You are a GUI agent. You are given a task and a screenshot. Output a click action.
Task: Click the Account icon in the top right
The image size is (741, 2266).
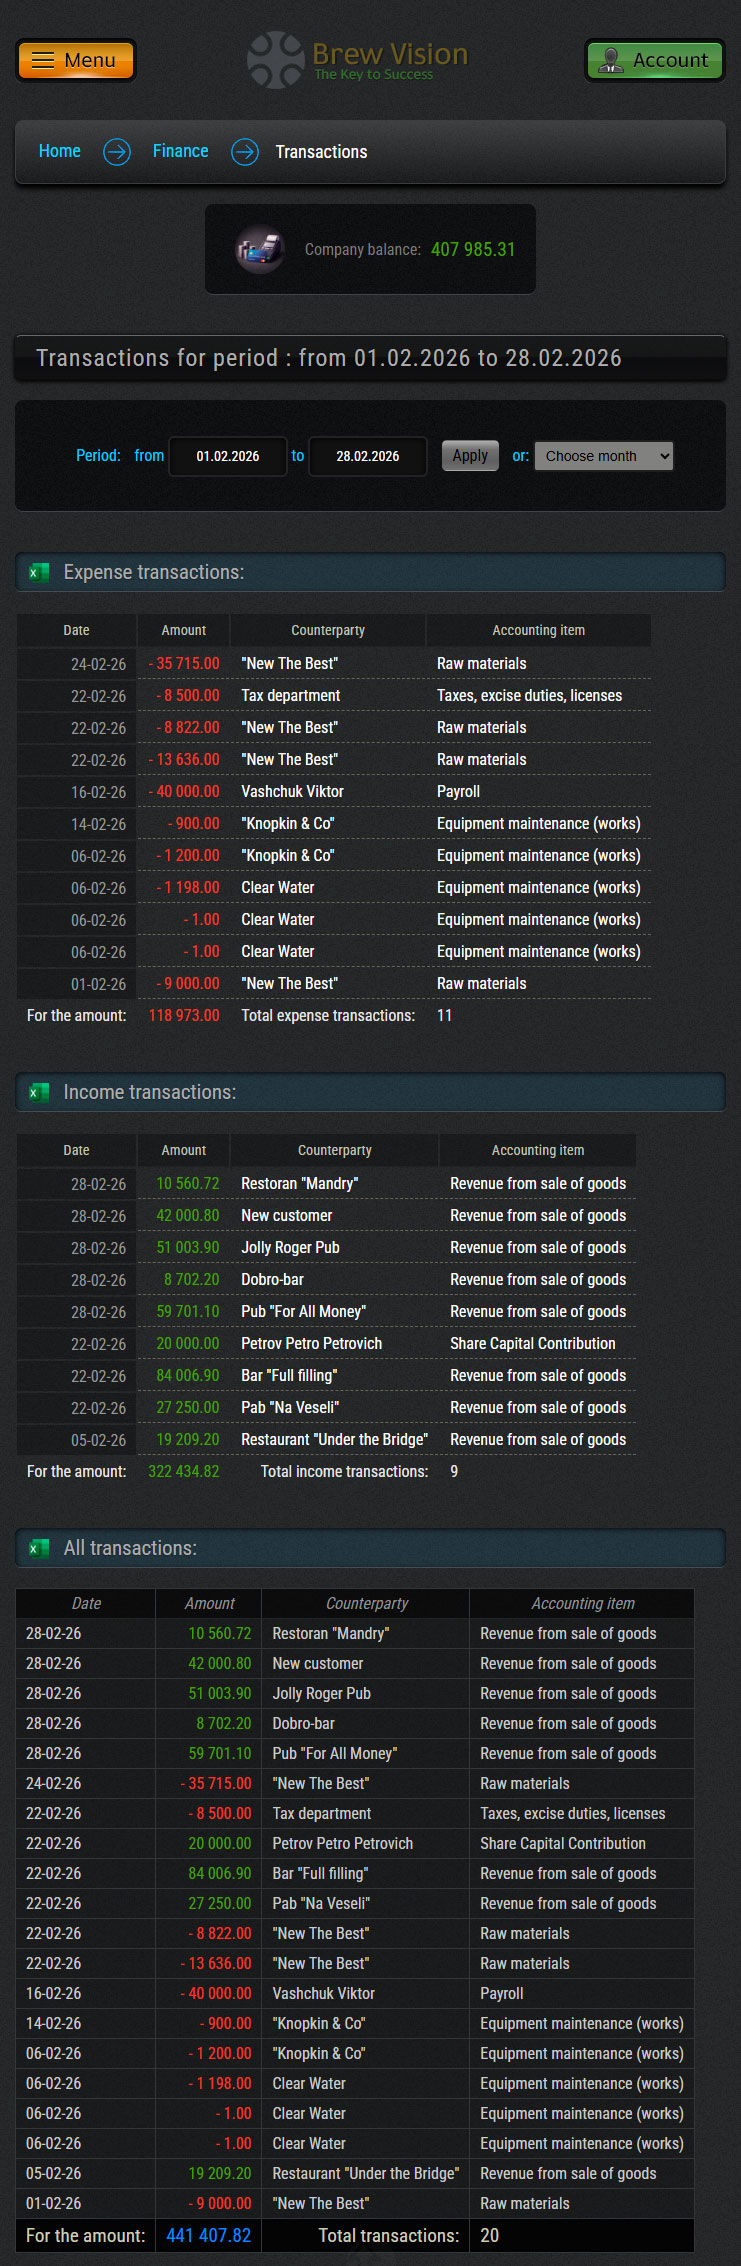click(x=613, y=59)
